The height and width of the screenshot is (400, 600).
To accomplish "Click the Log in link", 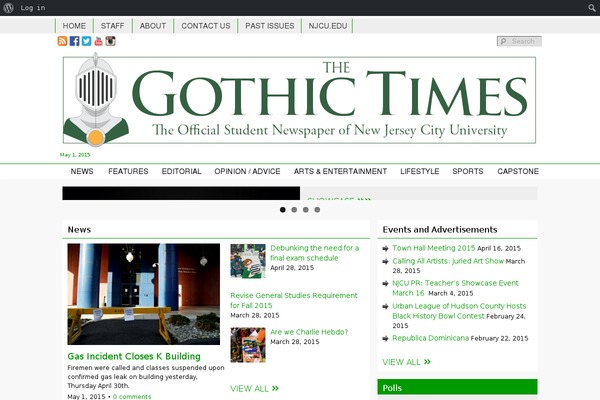I will pos(33,8).
